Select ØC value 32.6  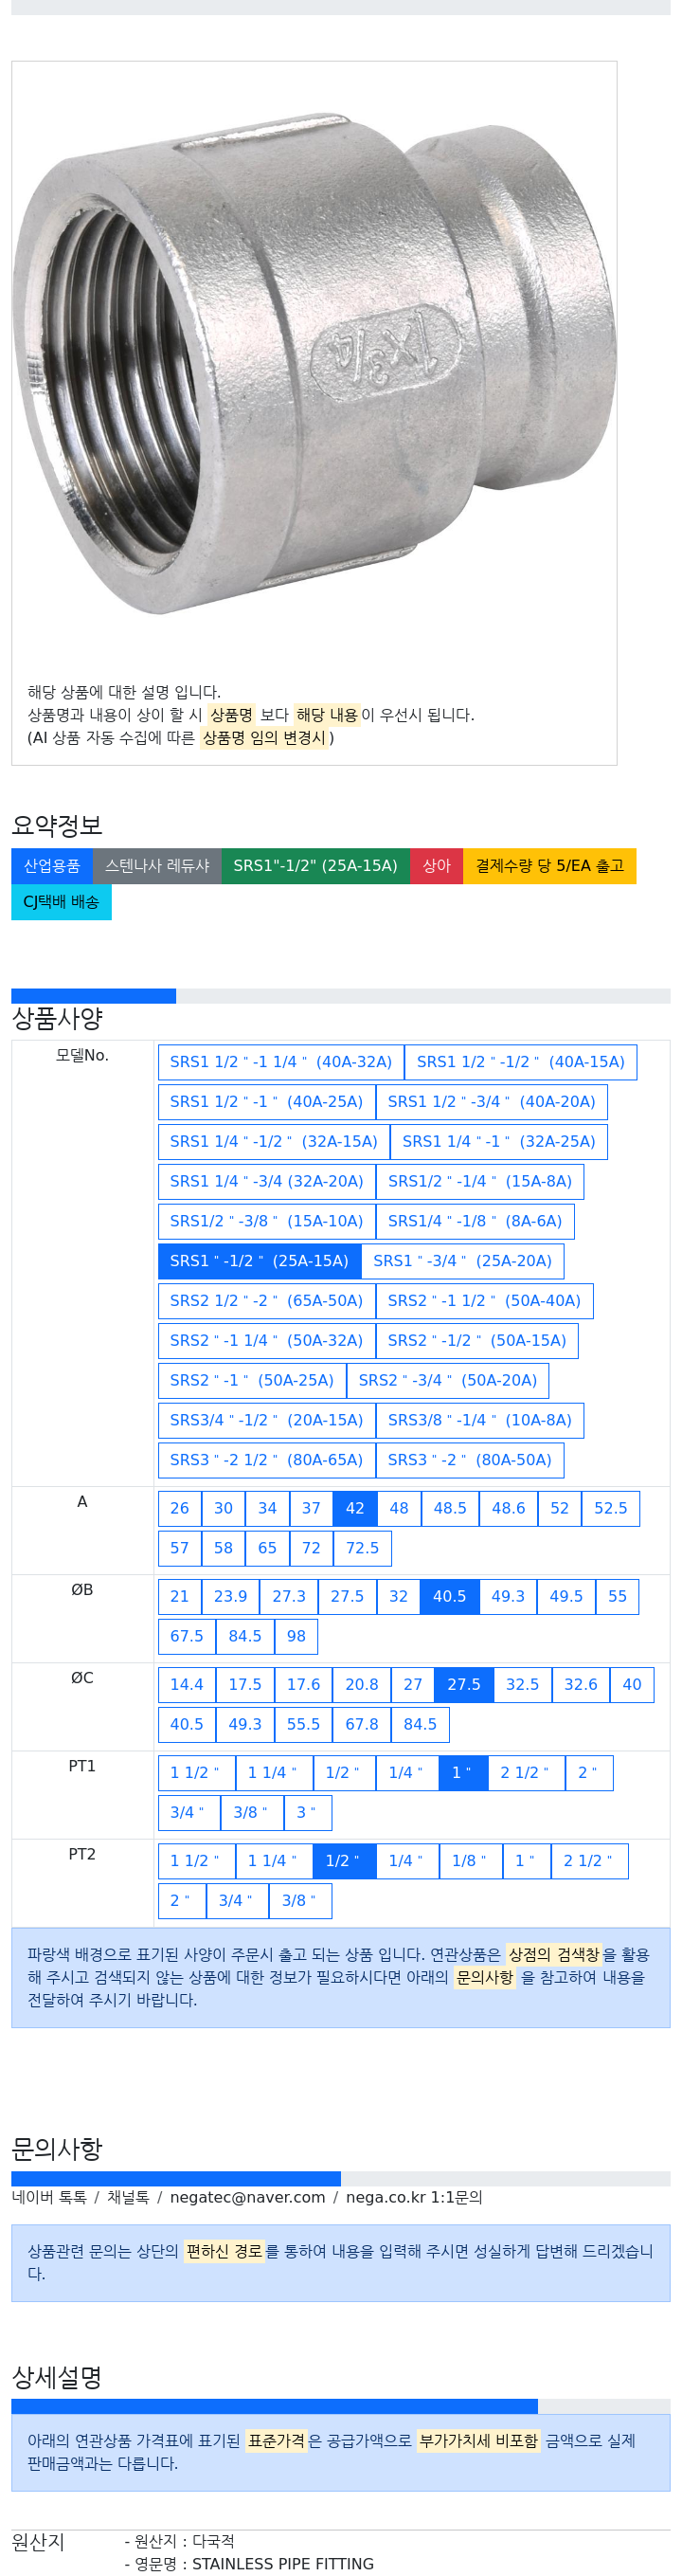coord(580,1684)
